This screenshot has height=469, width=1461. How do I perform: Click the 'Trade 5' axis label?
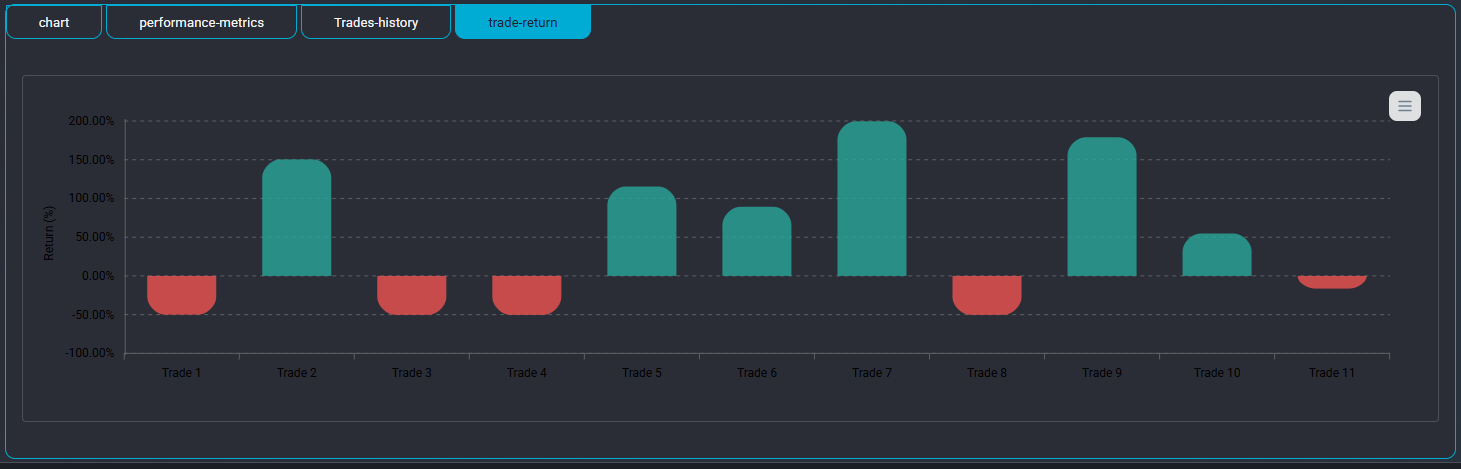[642, 373]
